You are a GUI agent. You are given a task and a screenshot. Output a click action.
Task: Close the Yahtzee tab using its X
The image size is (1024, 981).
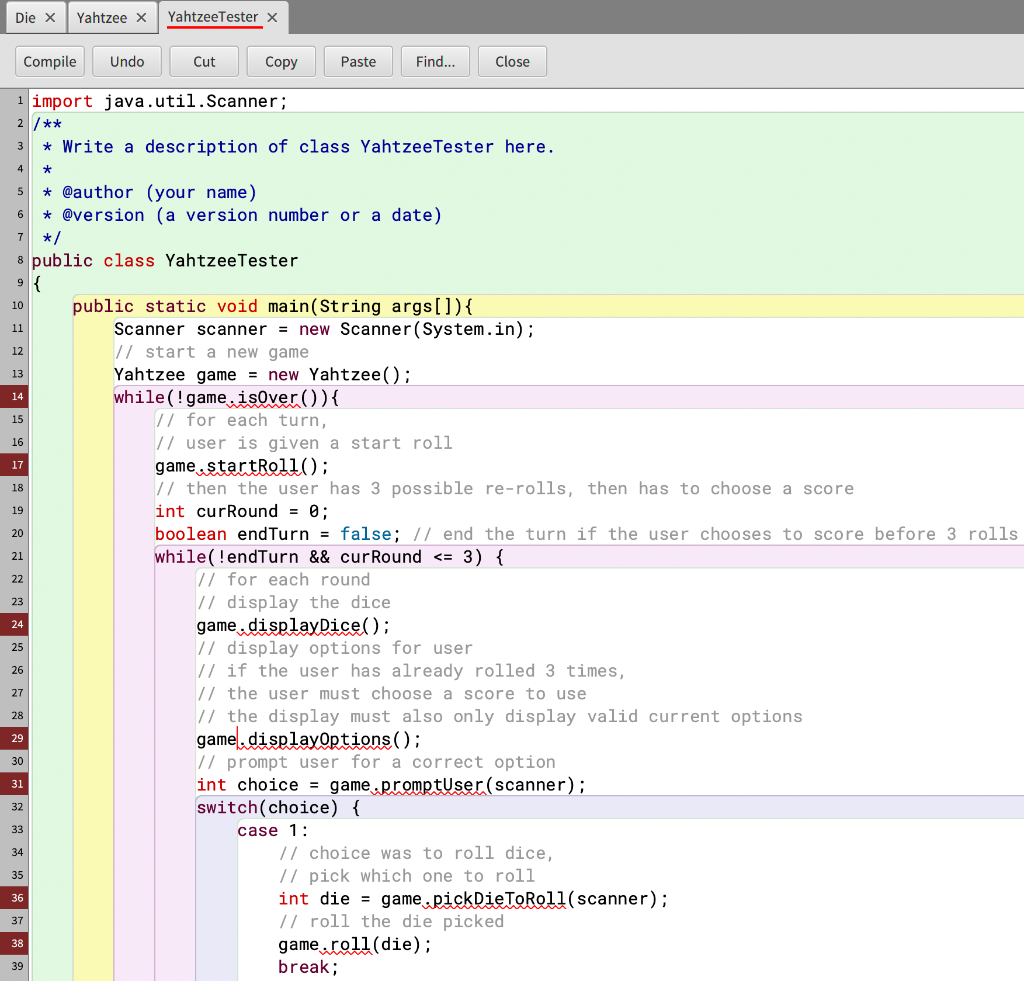point(141,17)
